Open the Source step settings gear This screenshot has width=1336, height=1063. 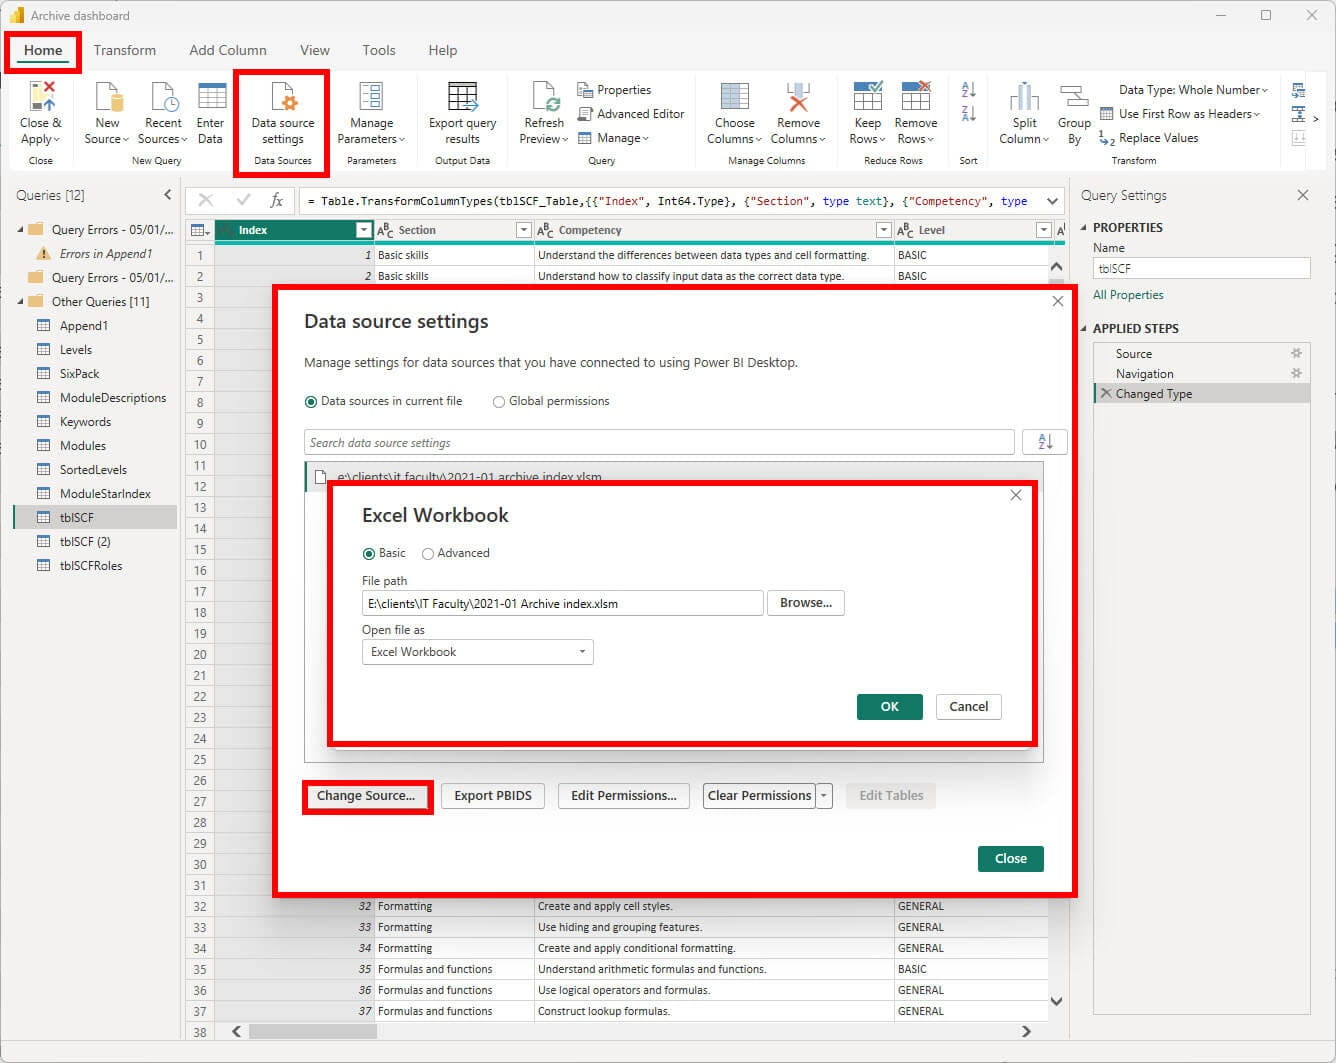[x=1296, y=353]
